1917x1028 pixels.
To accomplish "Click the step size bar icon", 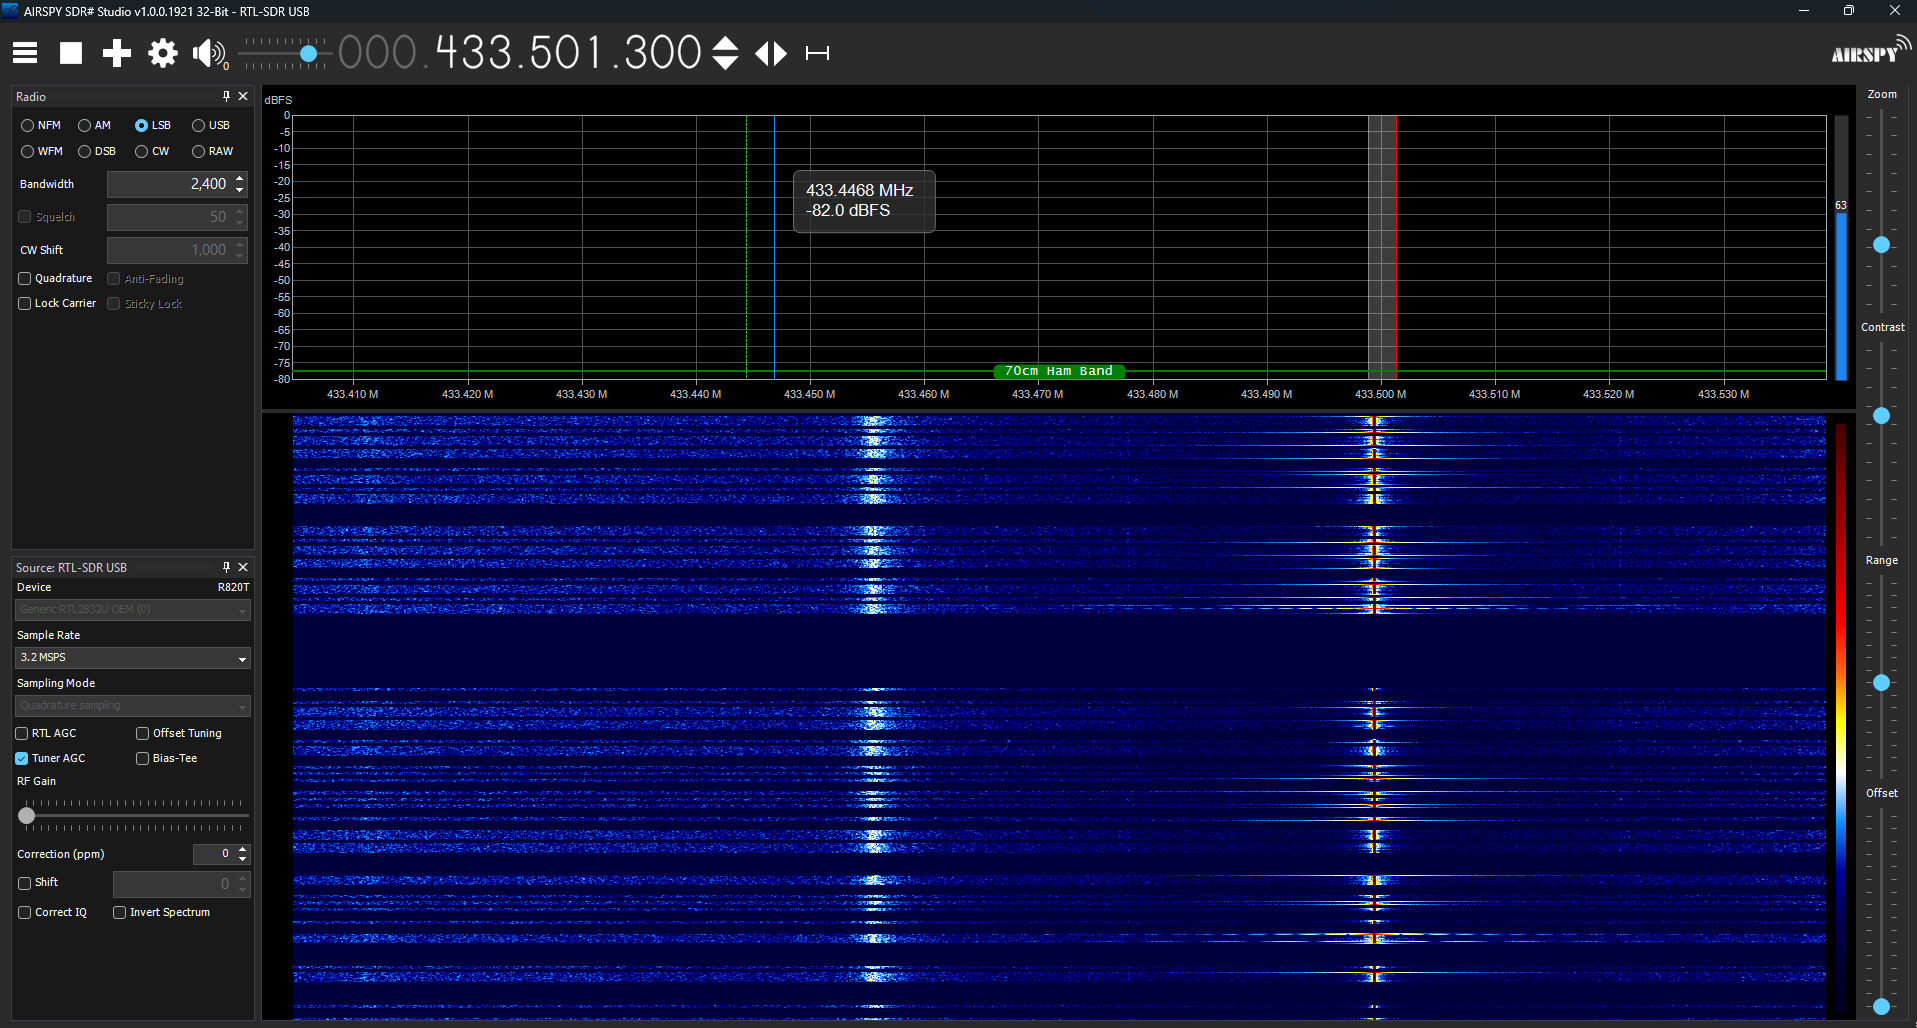I will tap(817, 53).
